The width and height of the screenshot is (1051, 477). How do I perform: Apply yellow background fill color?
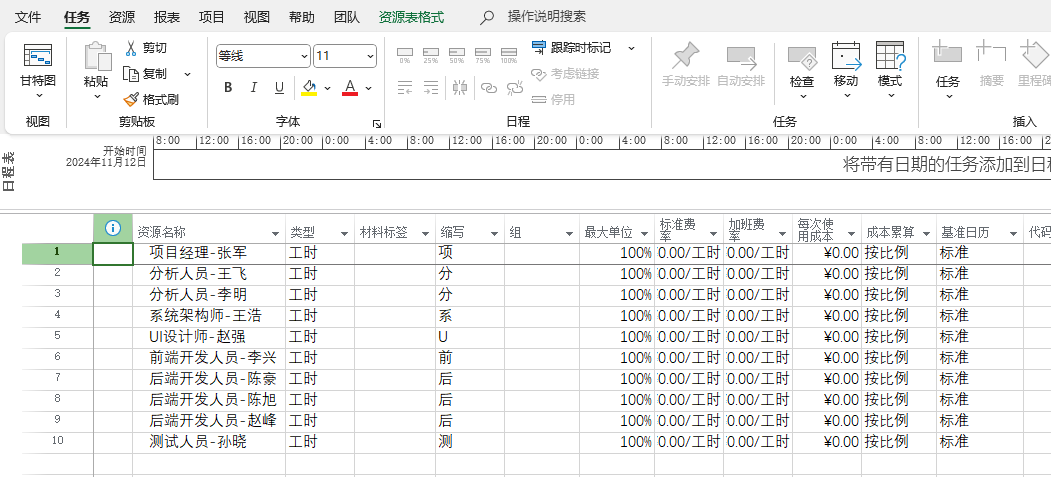[309, 88]
